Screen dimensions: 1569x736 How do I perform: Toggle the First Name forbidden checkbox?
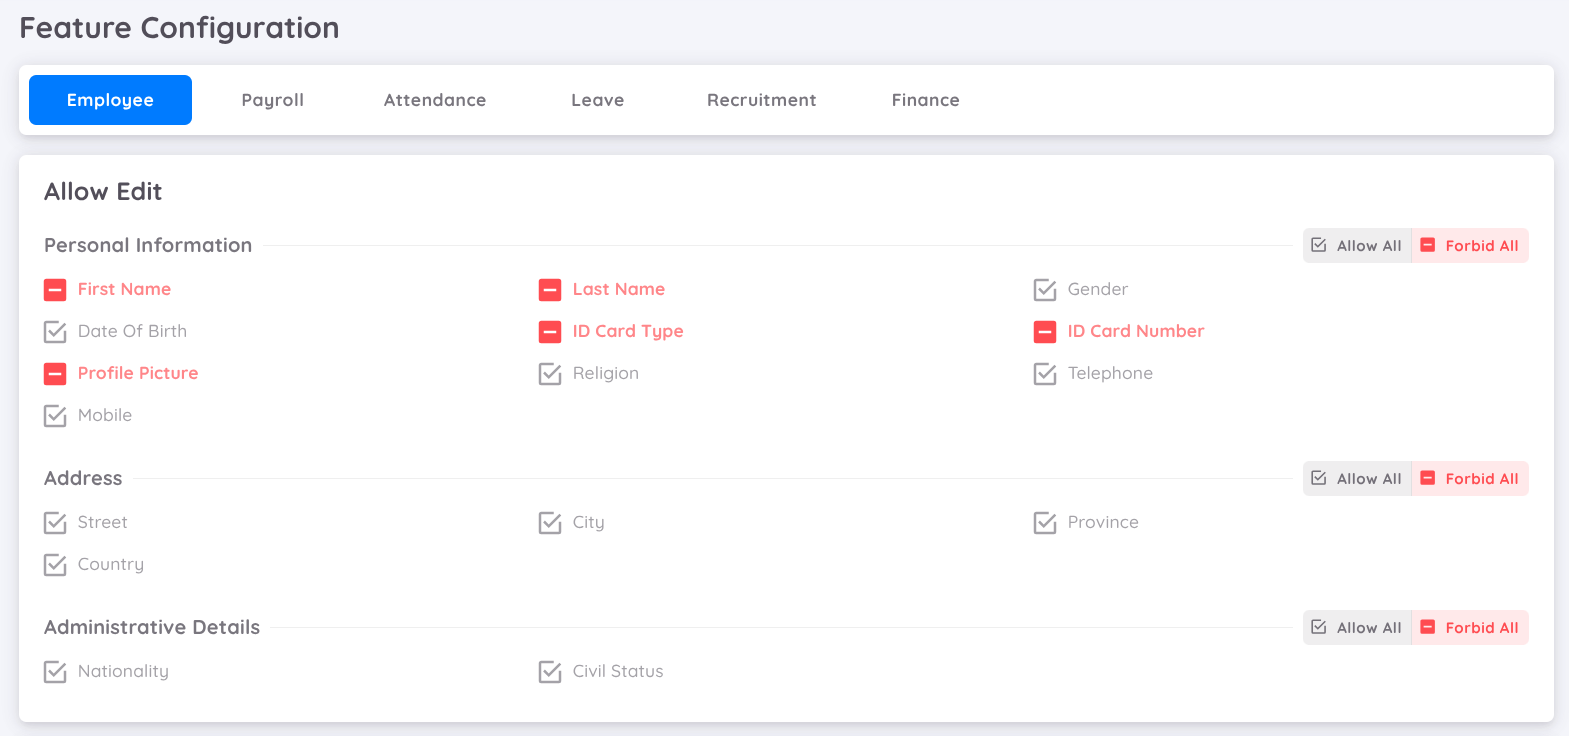pyautogui.click(x=55, y=290)
